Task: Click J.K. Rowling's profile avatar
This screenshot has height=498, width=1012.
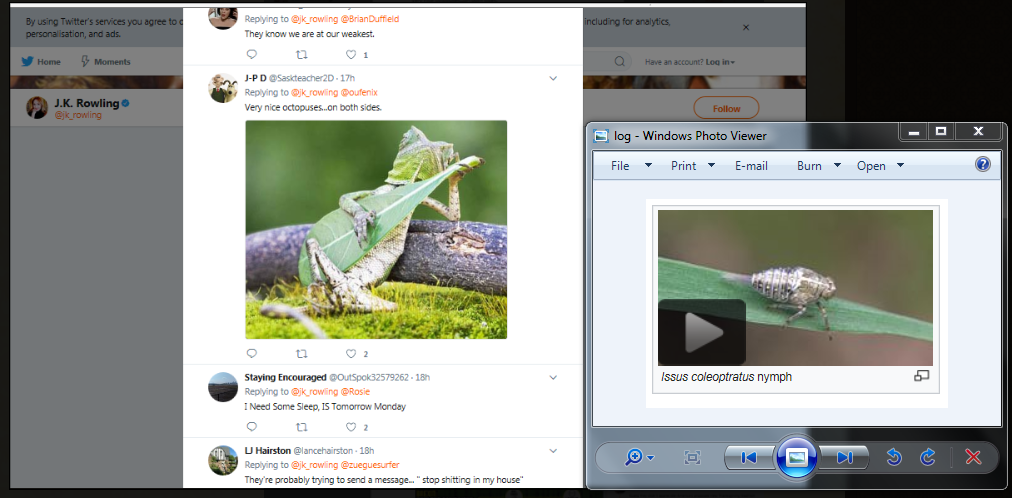Action: pyautogui.click(x=37, y=108)
